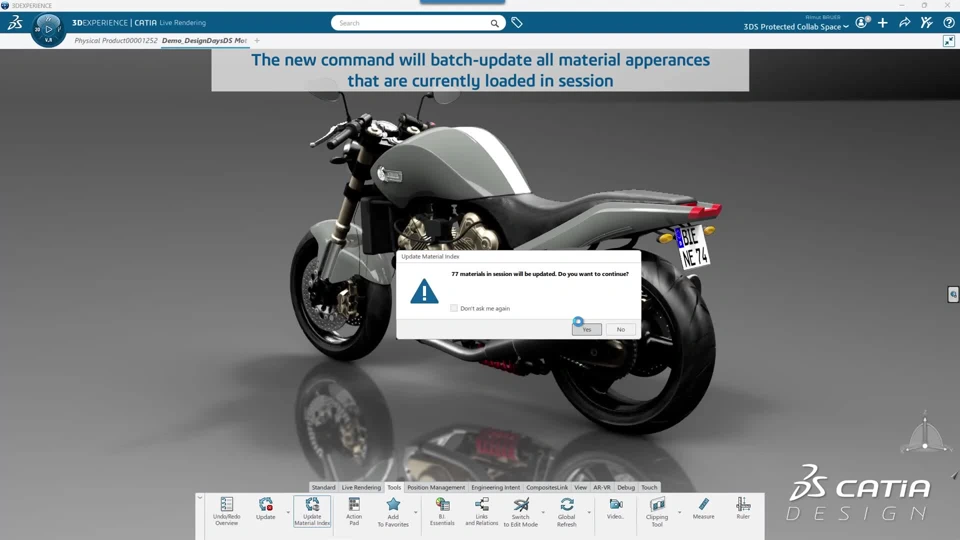Viewport: 960px width, 540px height.
Task: Switch to the Touch tab
Action: pos(649,487)
